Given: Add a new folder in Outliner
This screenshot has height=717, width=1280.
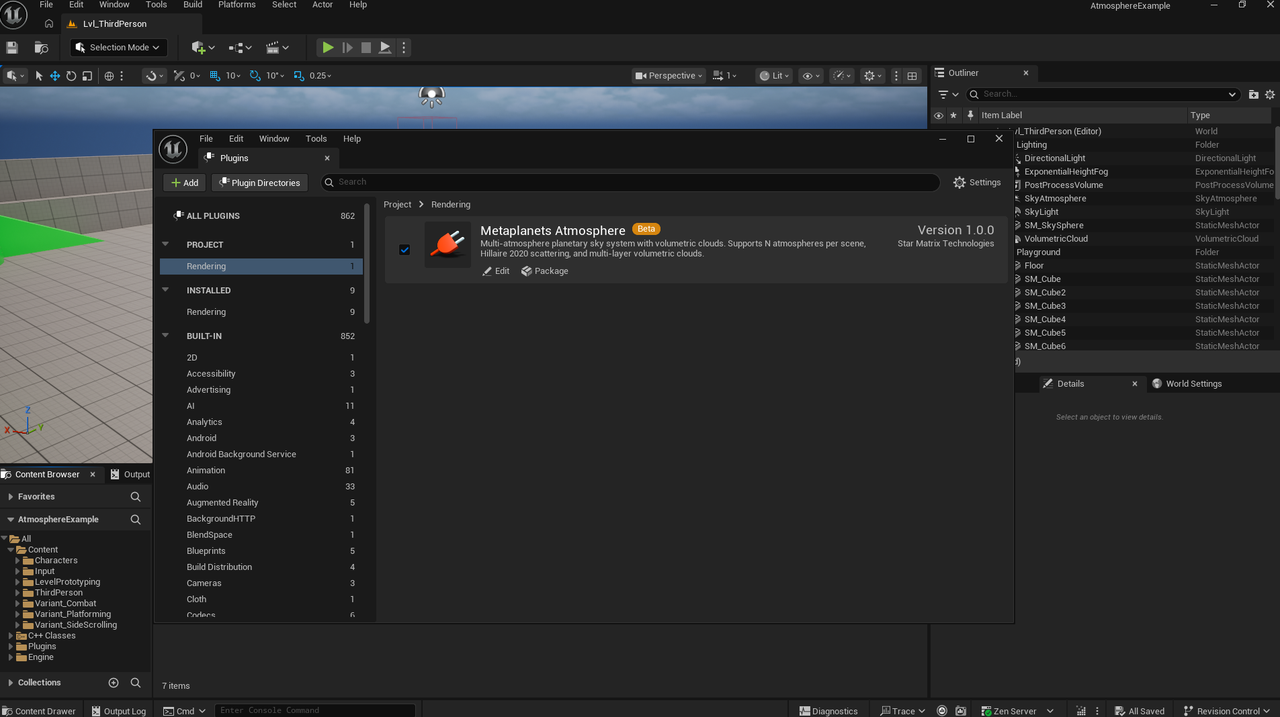Looking at the screenshot, I should 1254,94.
